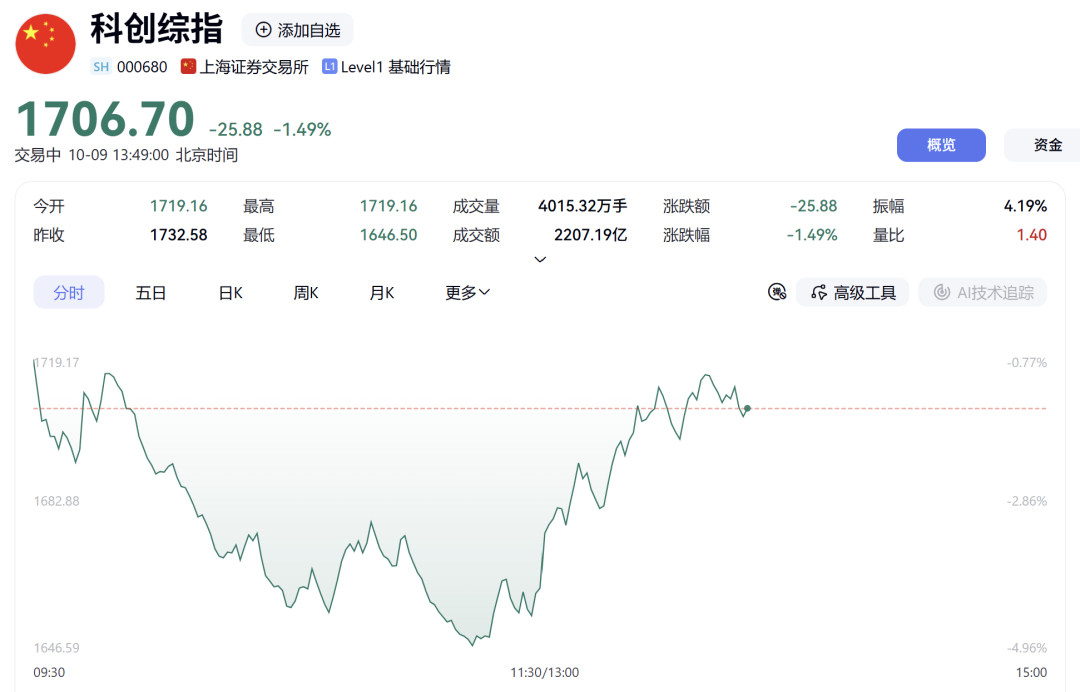Click the L1 Level1 badge icon
This screenshot has height=692, width=1080.
coord(329,66)
